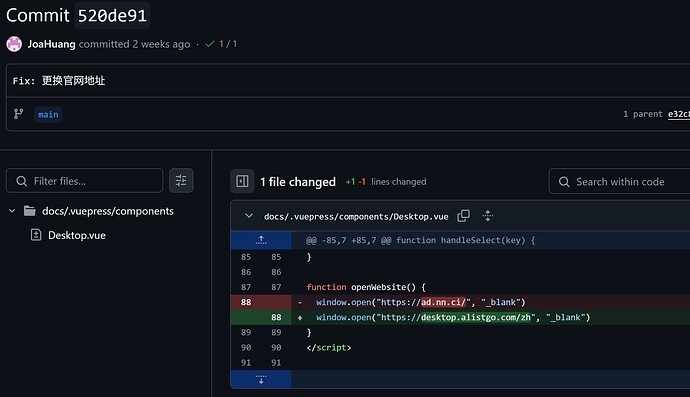The image size is (690, 397).
Task: Open the green checks status icon
Action: [x=210, y=44]
